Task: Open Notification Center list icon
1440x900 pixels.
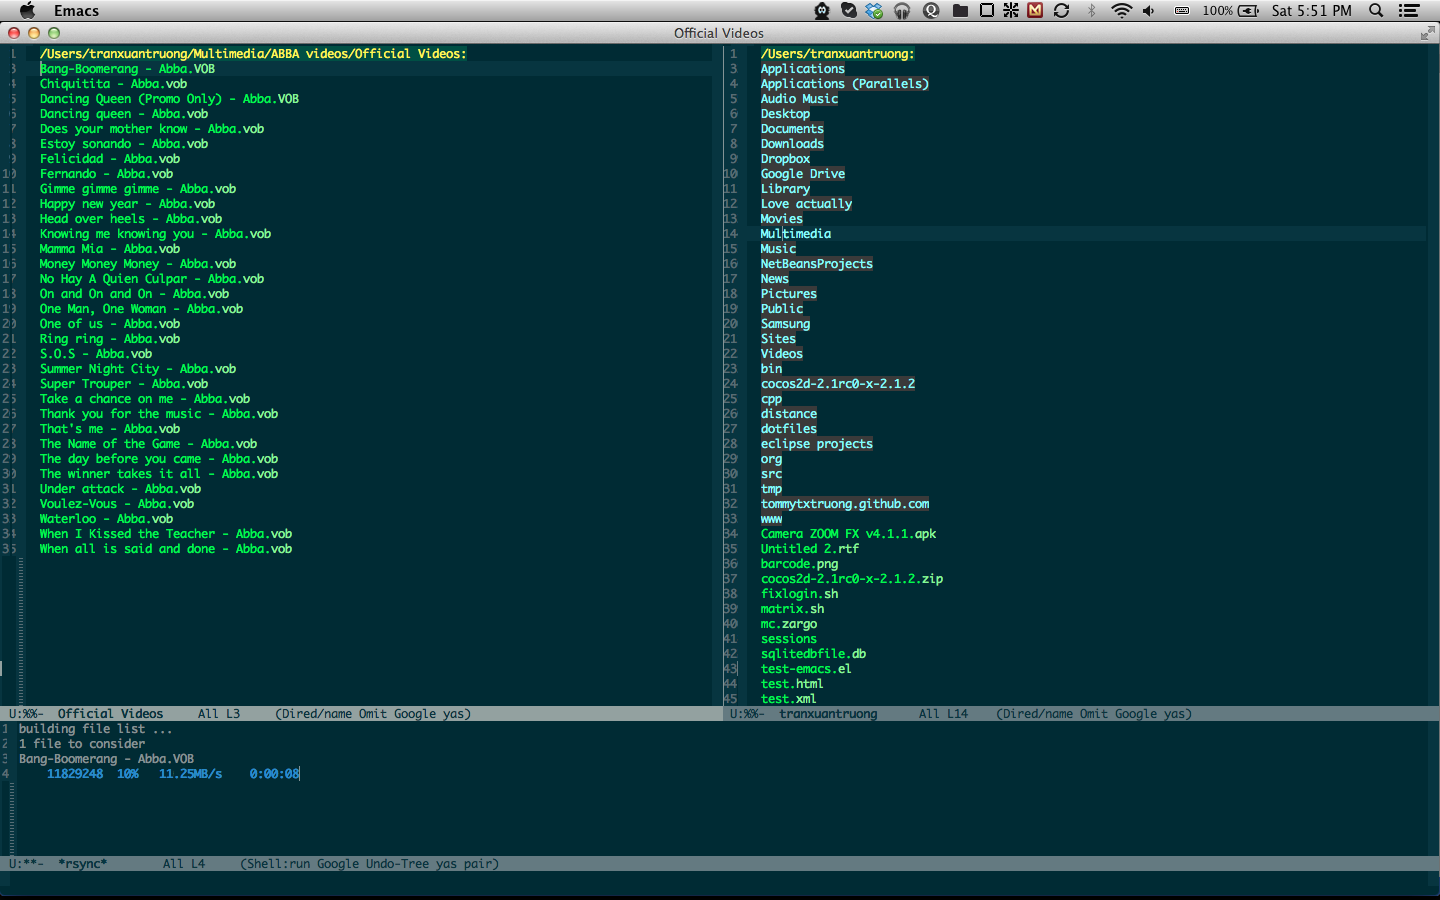Action: point(1409,10)
